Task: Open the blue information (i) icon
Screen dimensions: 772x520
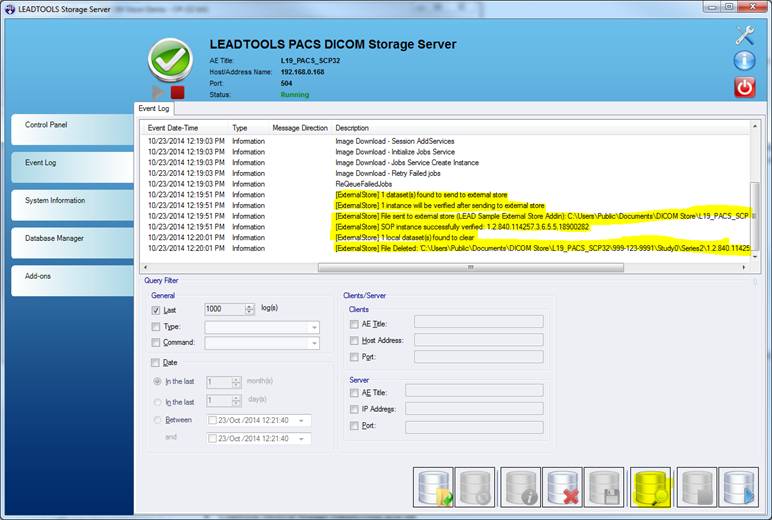Action: pyautogui.click(x=744, y=61)
